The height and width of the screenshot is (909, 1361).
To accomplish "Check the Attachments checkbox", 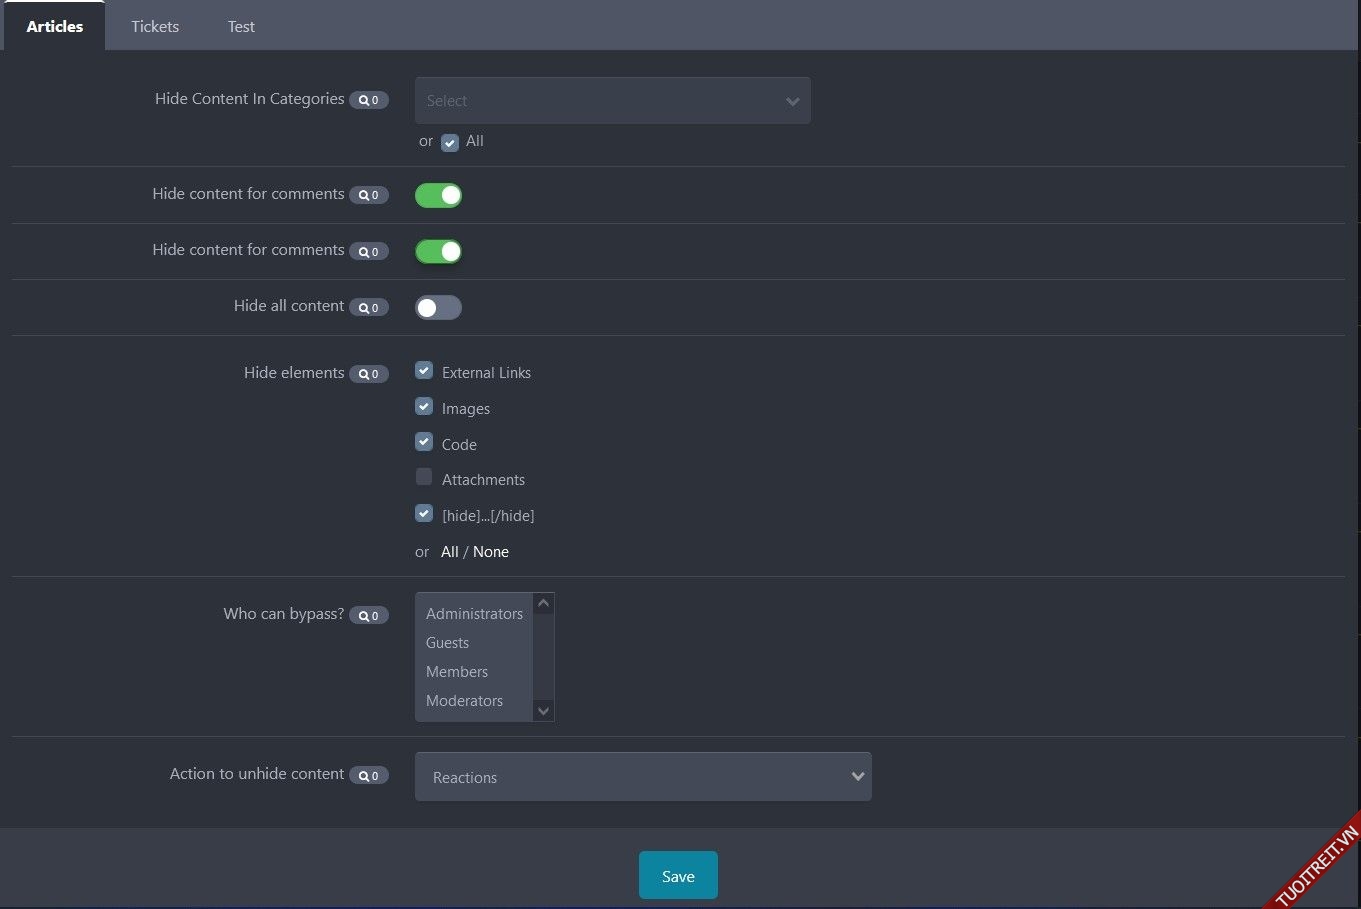I will pyautogui.click(x=424, y=477).
